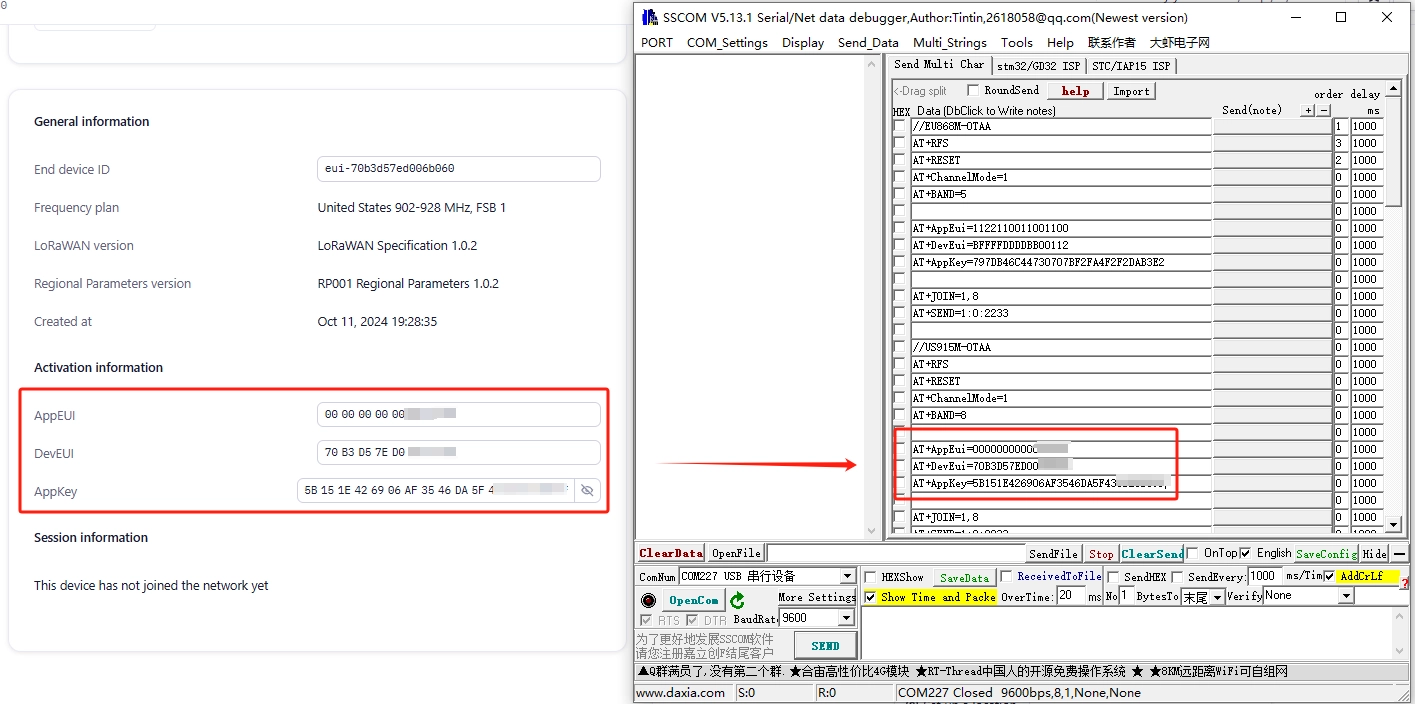1415x704 pixels.
Task: Click the port status indicator light
Action: [648, 600]
